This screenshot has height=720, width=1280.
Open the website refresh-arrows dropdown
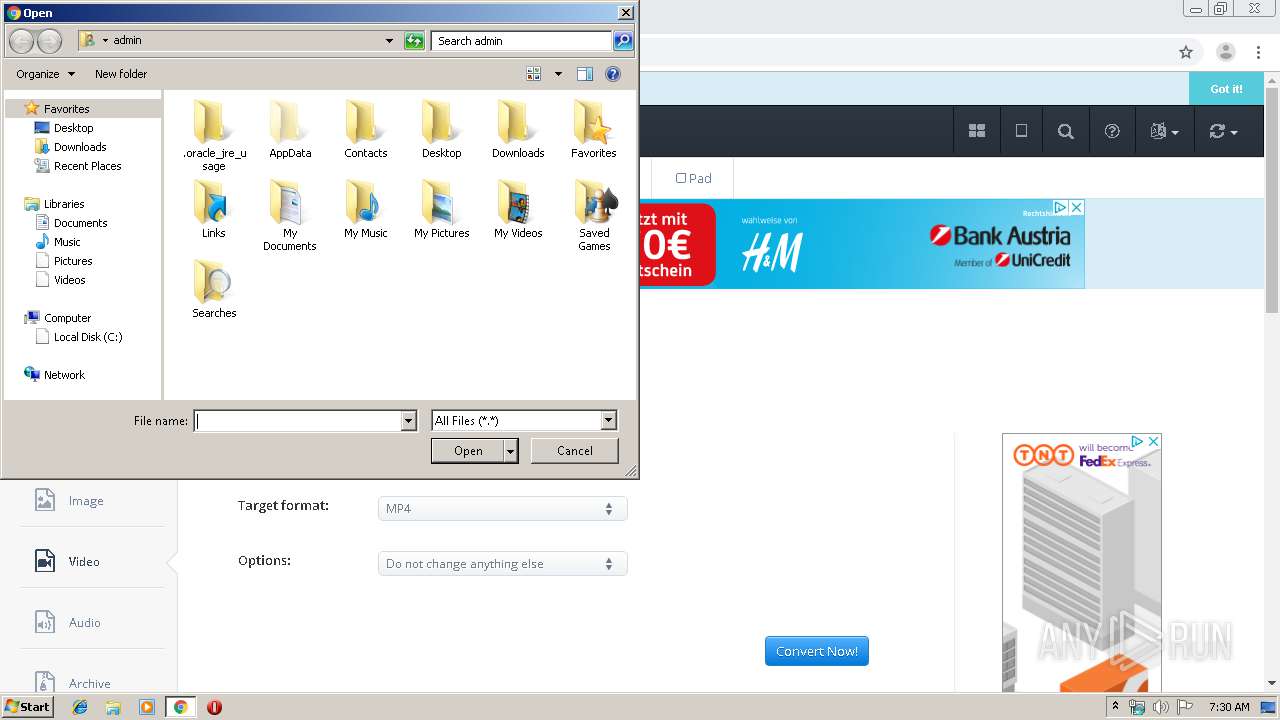pos(1223,131)
